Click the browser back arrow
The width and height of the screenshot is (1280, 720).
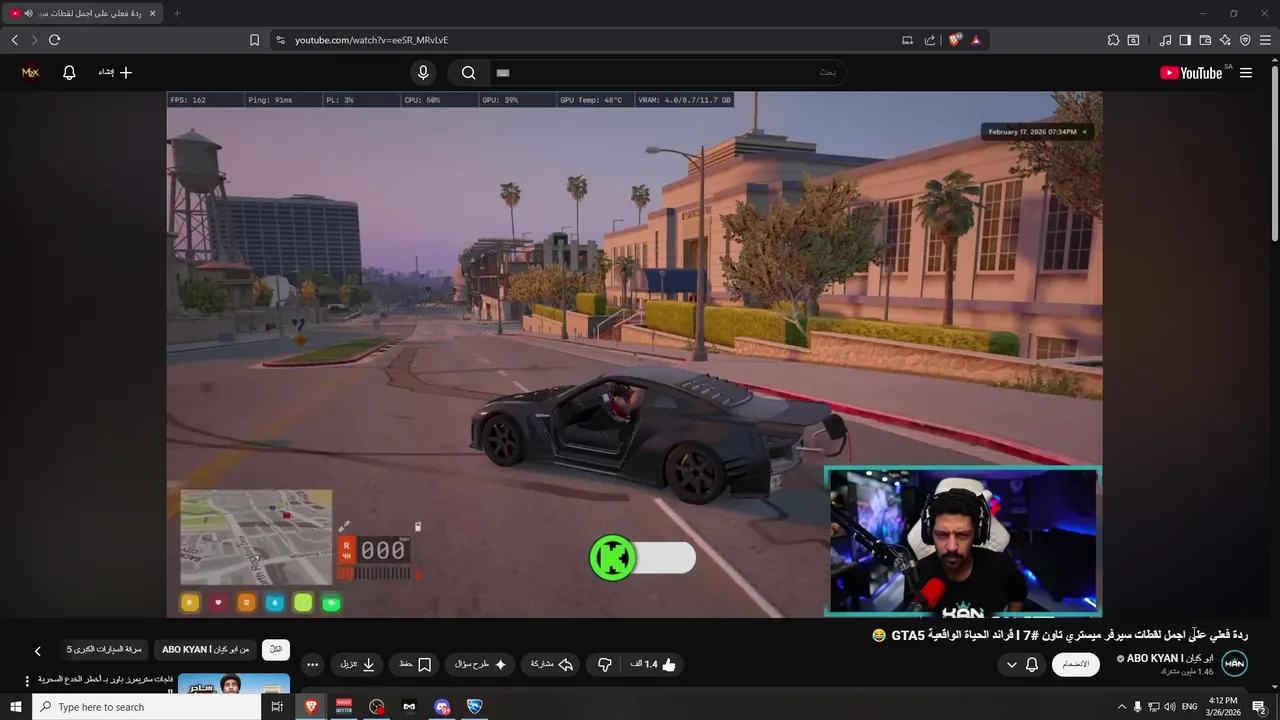click(14, 40)
